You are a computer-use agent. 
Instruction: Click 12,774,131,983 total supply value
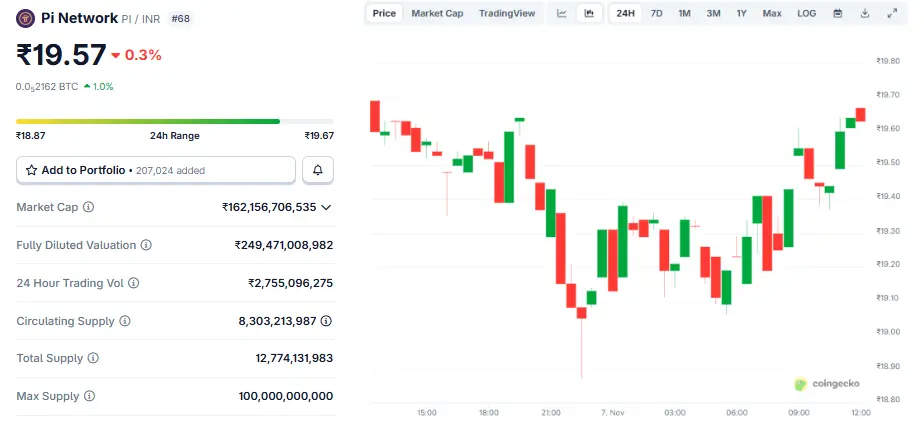(x=294, y=358)
